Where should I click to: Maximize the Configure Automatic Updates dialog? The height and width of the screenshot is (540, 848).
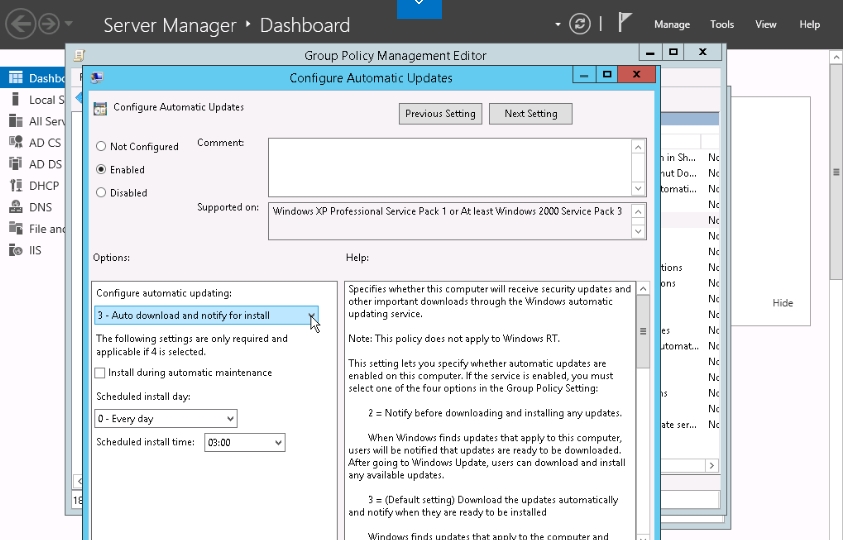point(607,75)
